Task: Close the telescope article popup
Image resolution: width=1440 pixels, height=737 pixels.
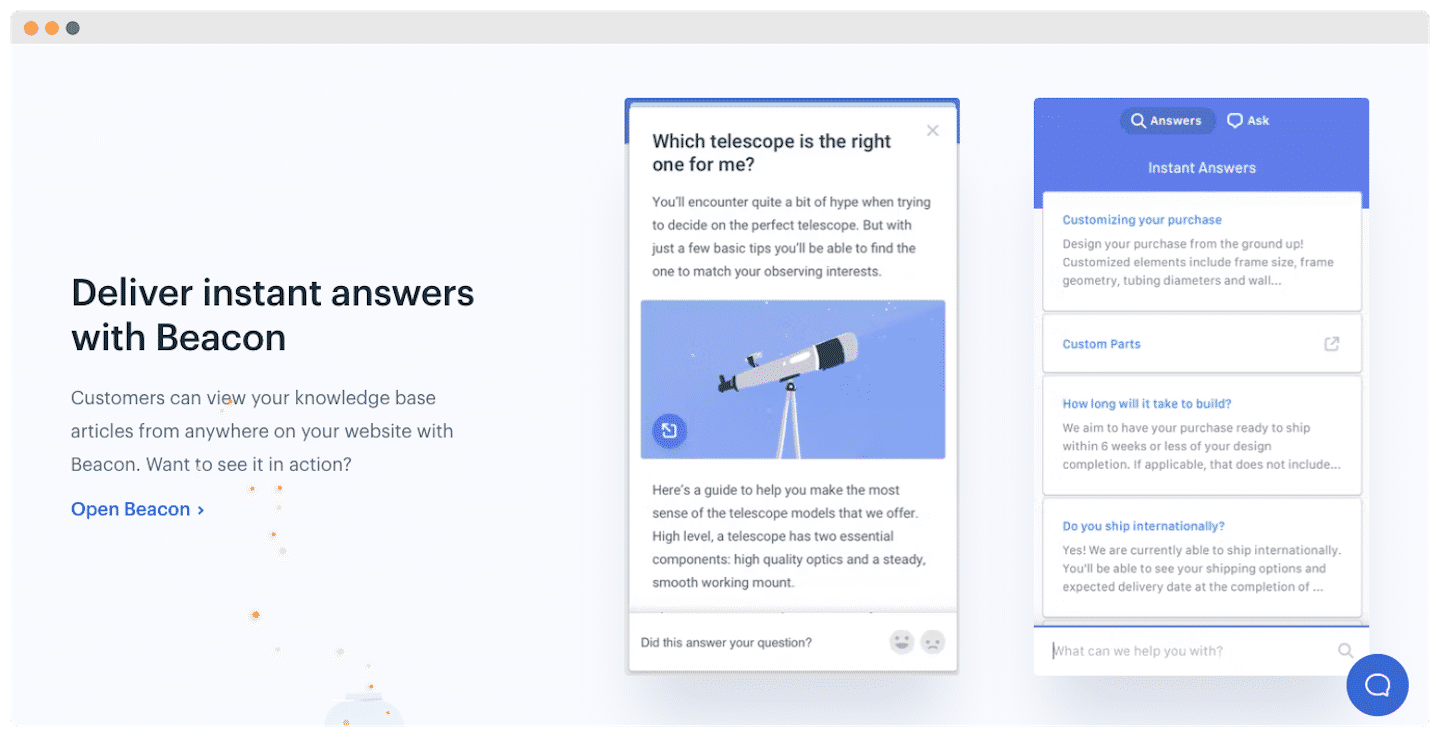Action: pos(932,130)
